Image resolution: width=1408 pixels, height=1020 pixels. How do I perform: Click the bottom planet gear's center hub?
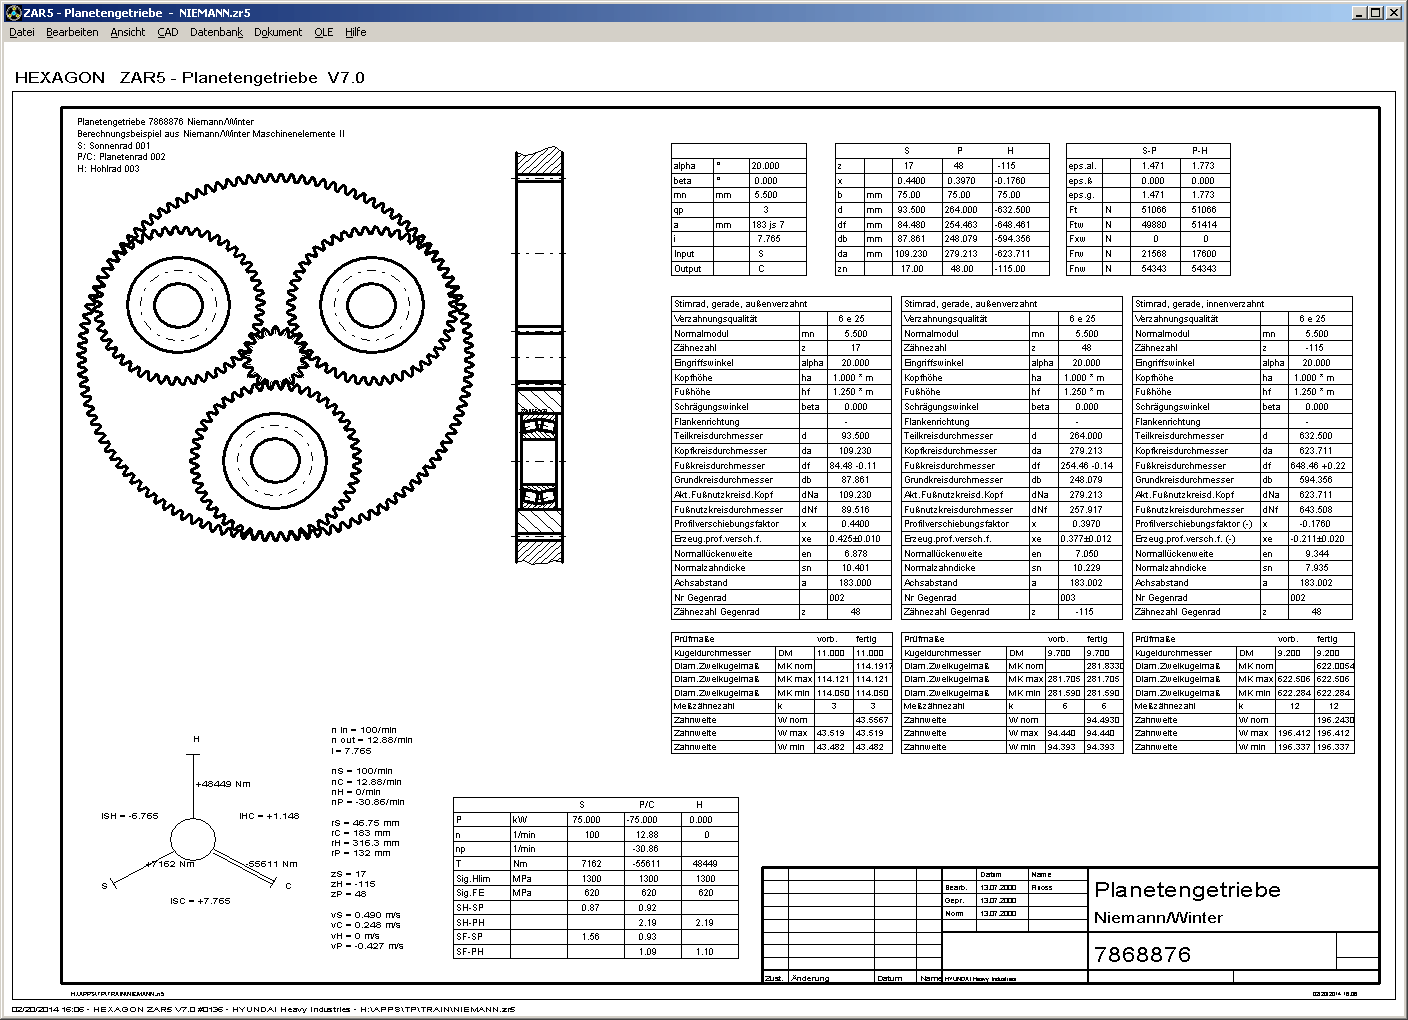pyautogui.click(x=271, y=459)
